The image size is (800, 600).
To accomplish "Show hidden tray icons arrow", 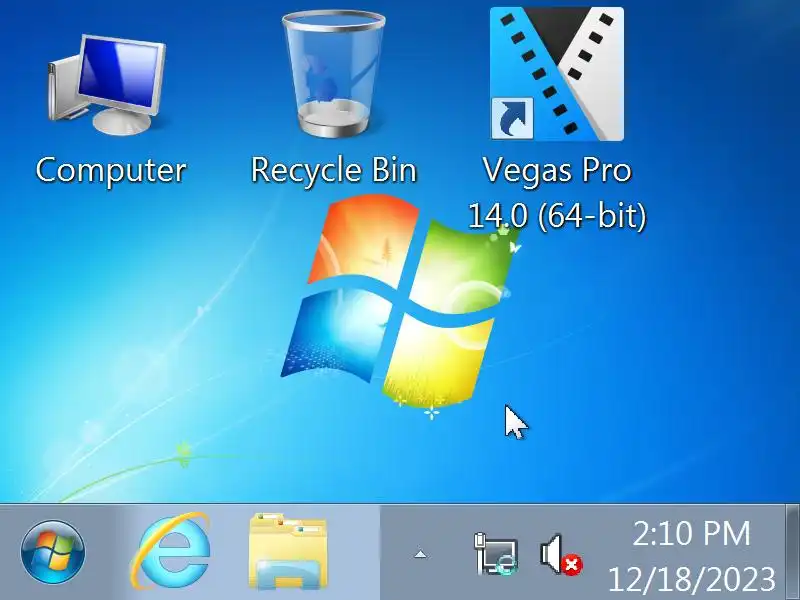I will 420,554.
